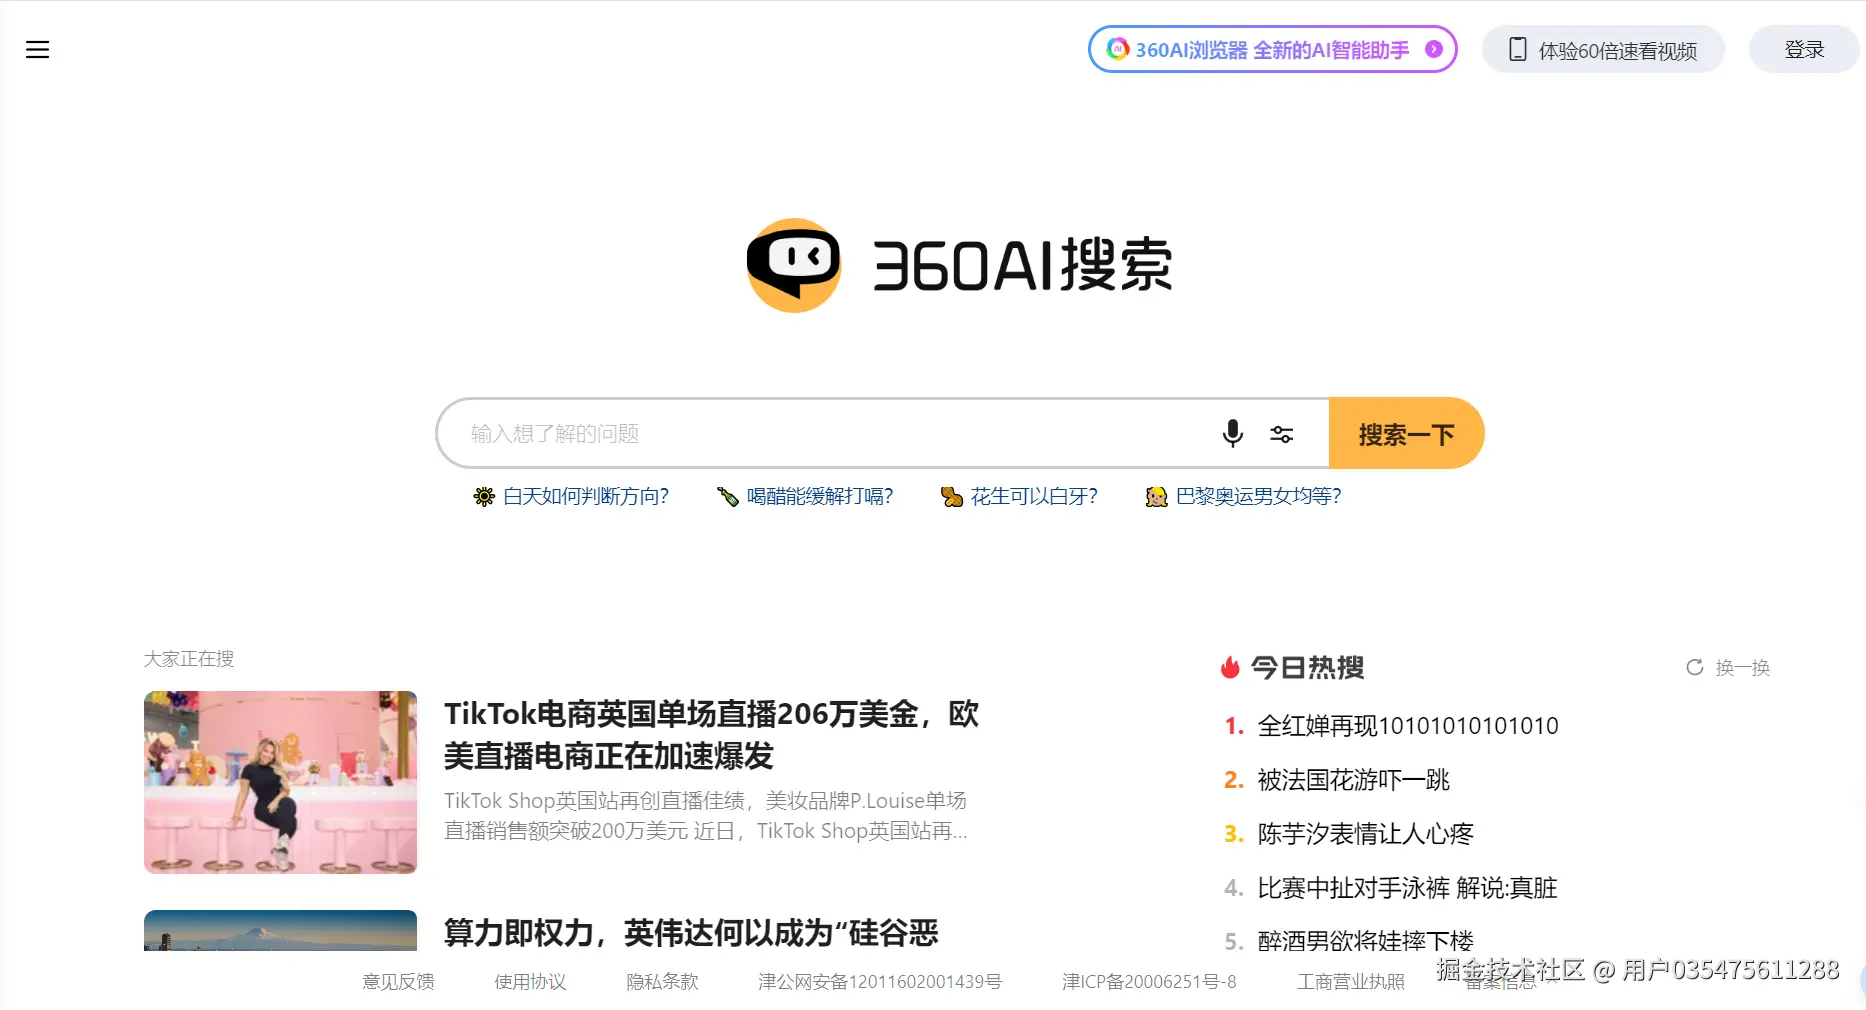This screenshot has width=1866, height=1010.
Task: Open search settings filter icon
Action: point(1282,434)
